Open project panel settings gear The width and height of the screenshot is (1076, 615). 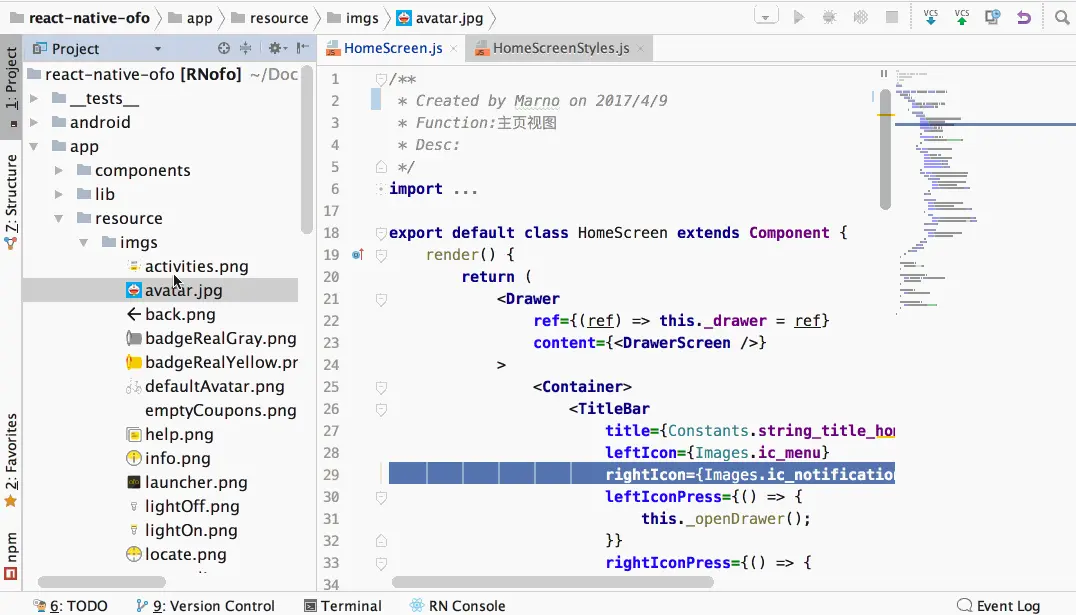276,48
